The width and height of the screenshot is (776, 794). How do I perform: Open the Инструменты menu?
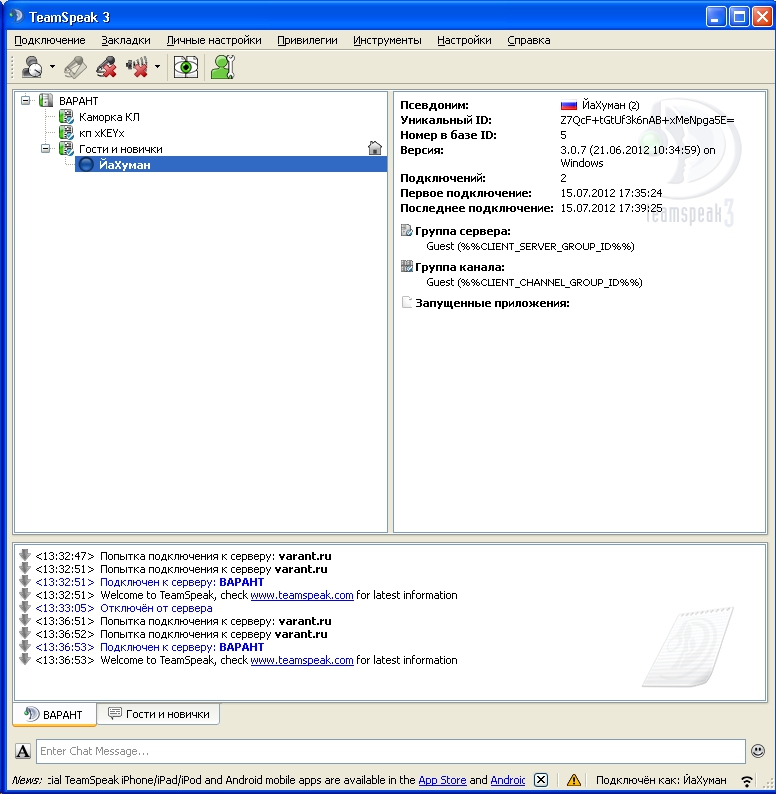click(x=387, y=40)
